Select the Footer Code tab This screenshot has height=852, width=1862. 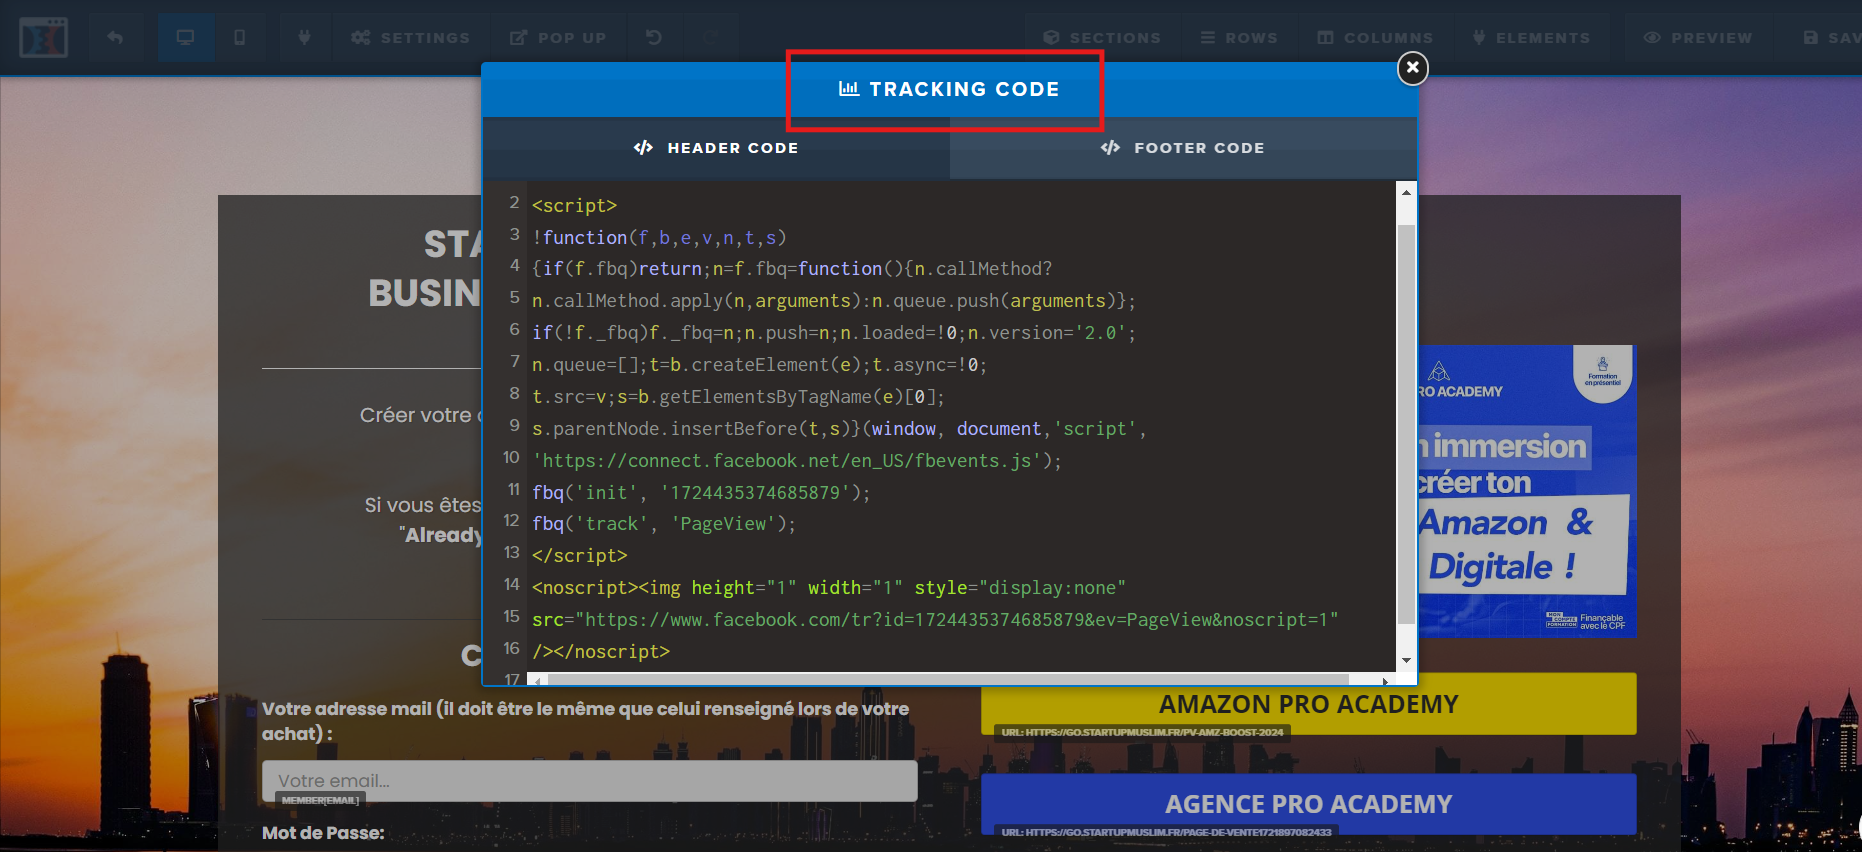[1183, 148]
